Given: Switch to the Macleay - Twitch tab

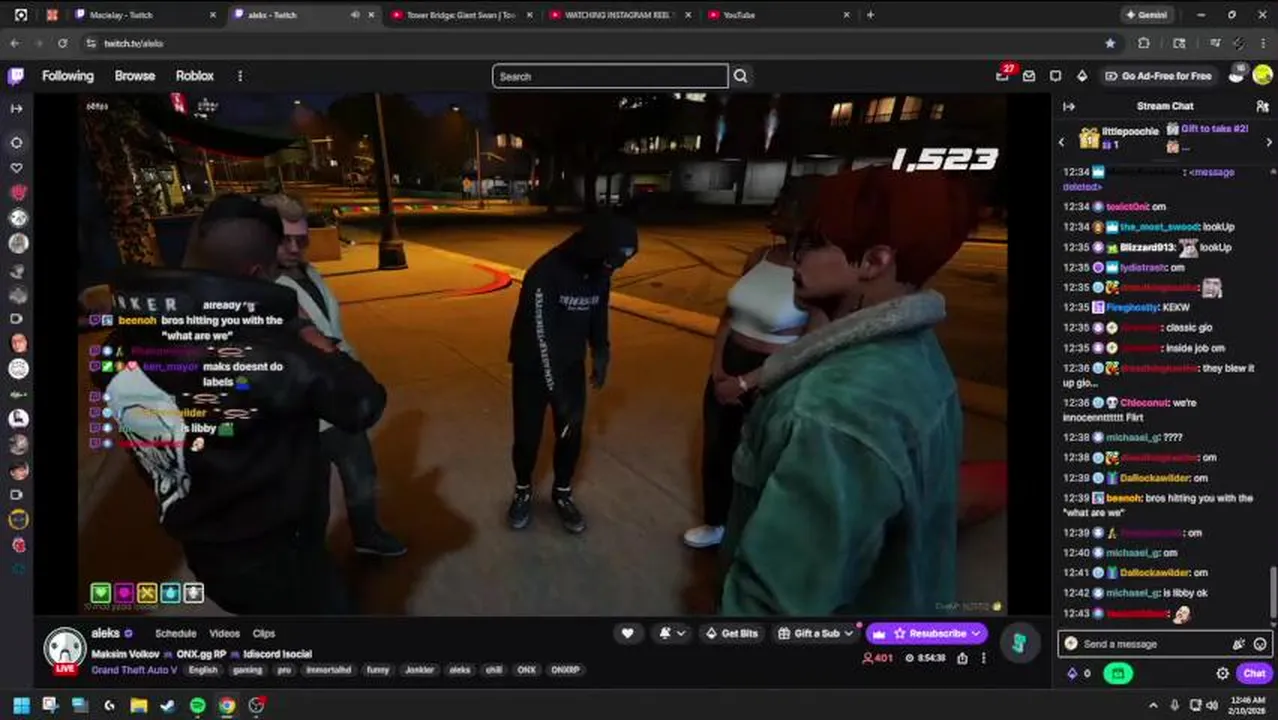Looking at the screenshot, I should [x=145, y=15].
